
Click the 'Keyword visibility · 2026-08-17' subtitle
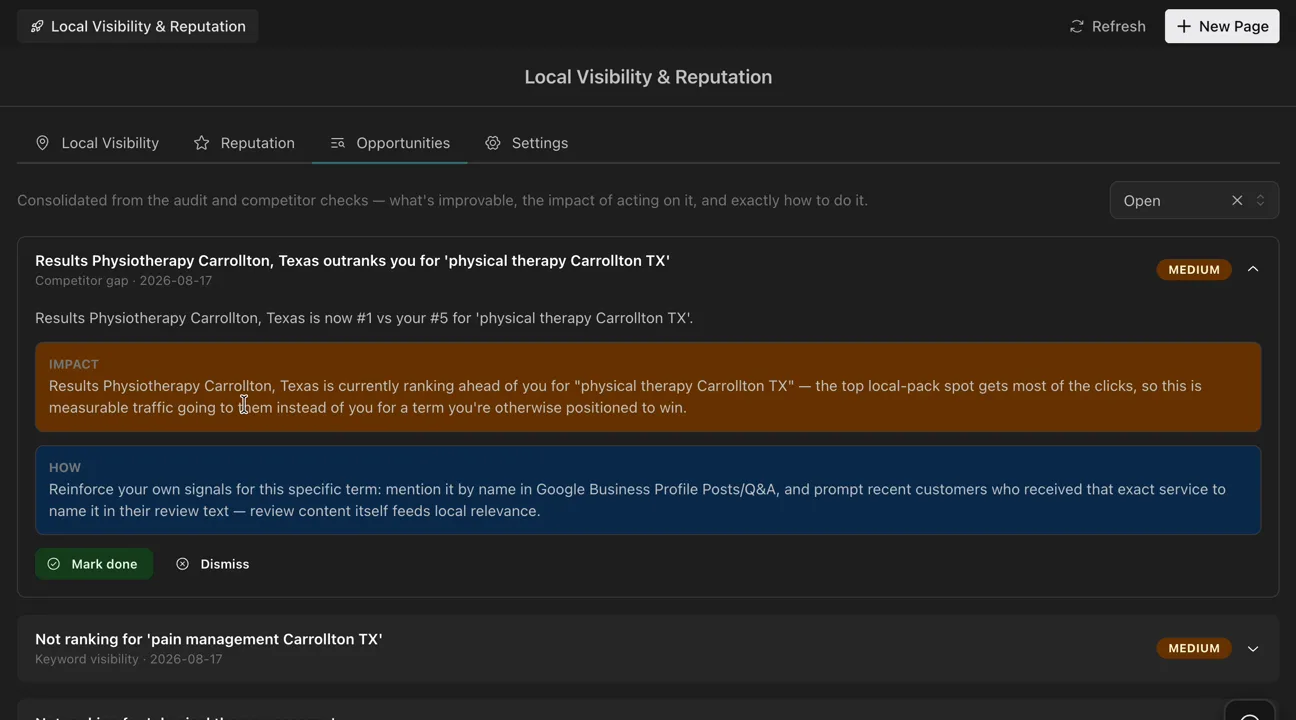click(x=129, y=659)
